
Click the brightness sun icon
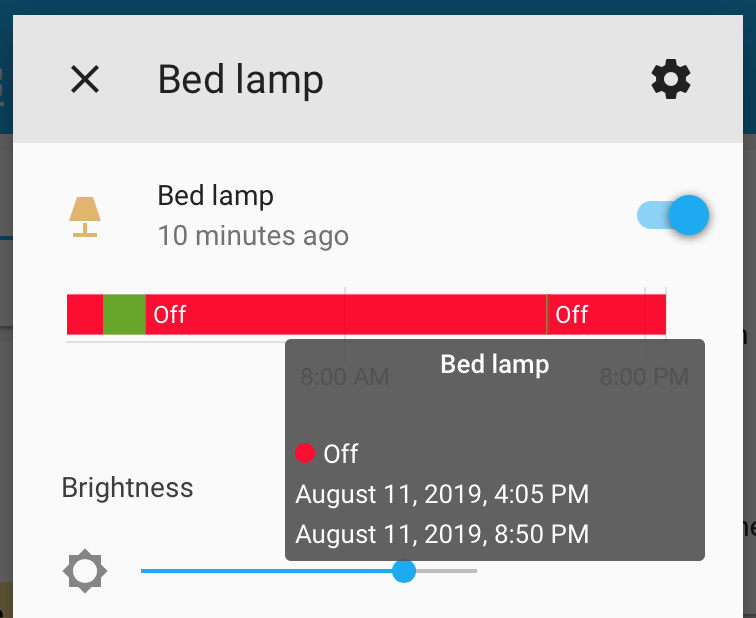coord(85,571)
